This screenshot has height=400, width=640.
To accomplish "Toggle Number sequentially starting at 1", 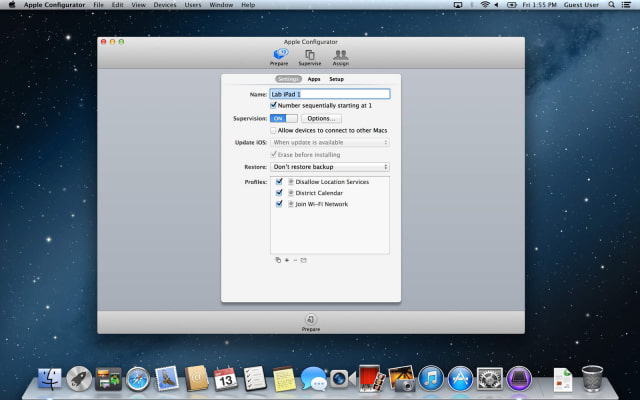I will point(274,105).
